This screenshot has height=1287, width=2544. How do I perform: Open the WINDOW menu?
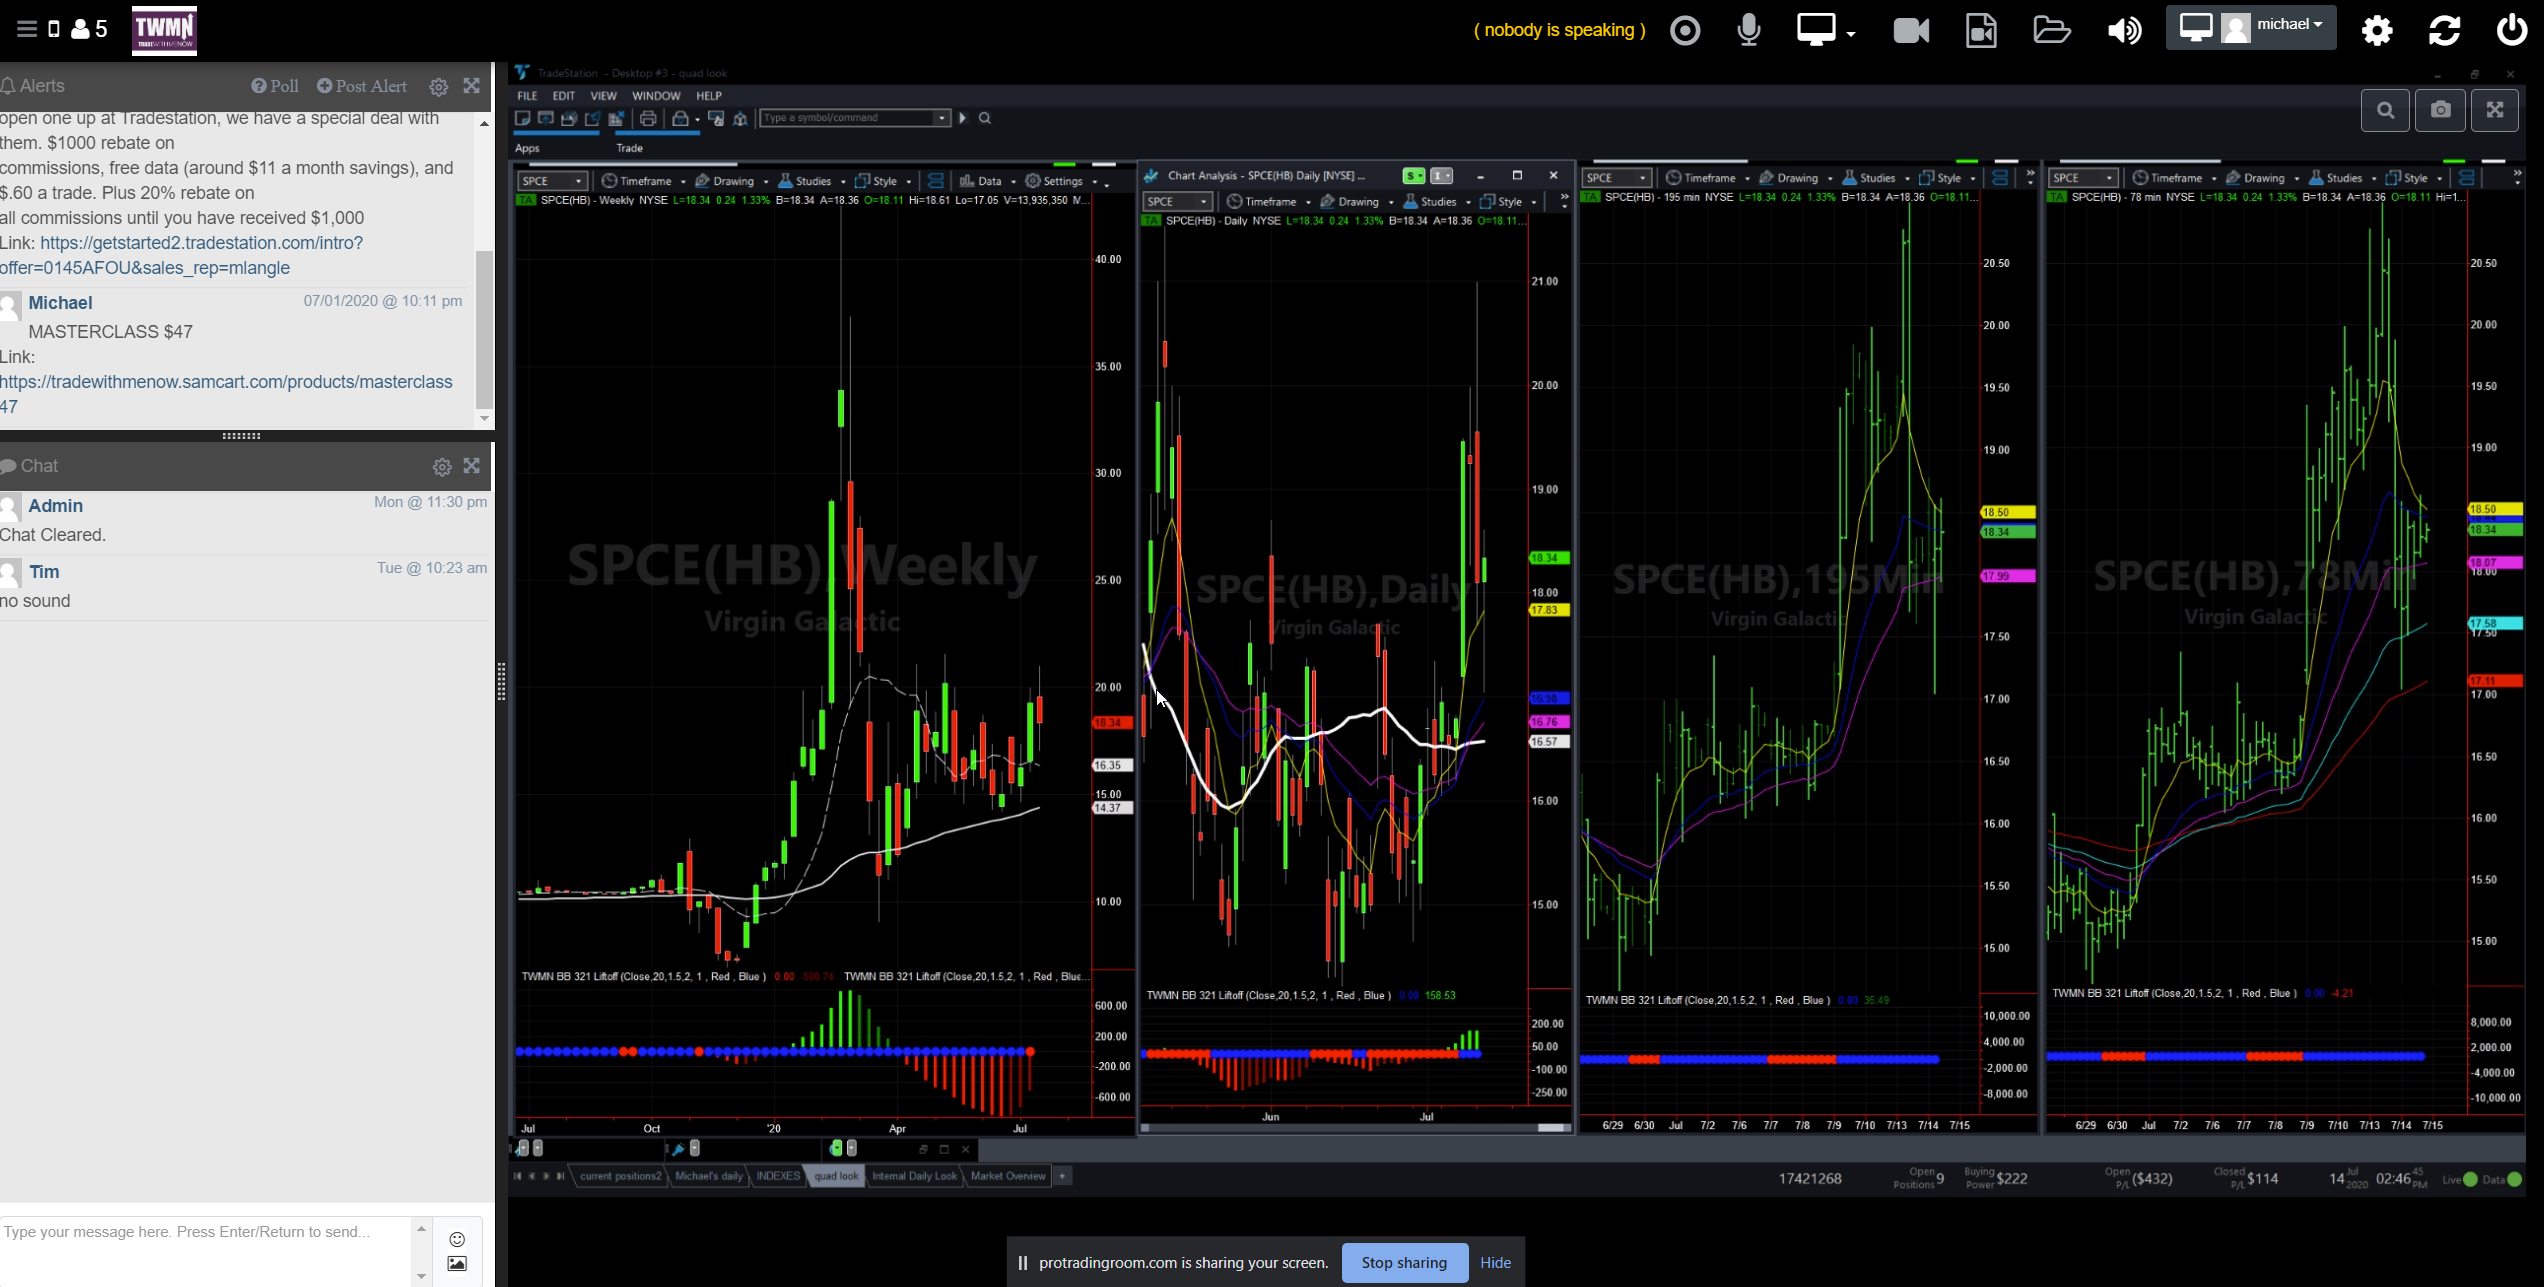(656, 96)
